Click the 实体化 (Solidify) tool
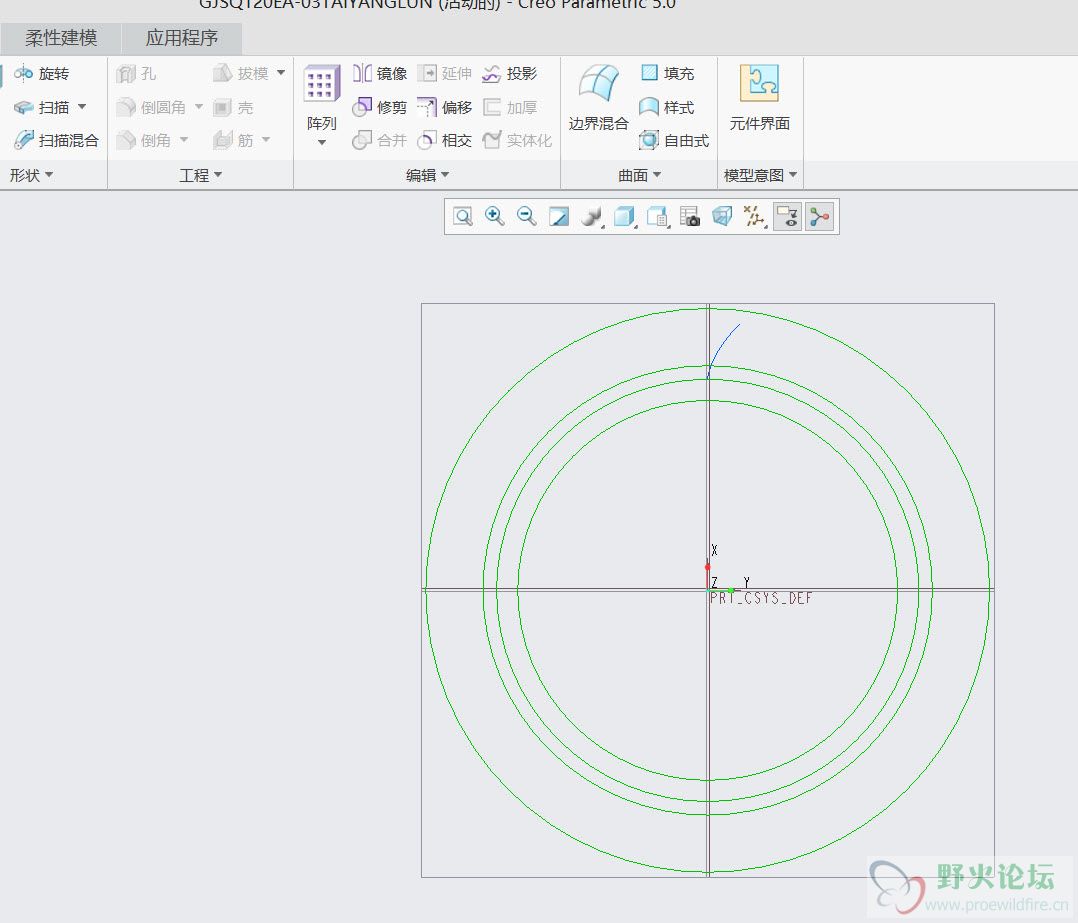1078x923 pixels. (x=517, y=140)
